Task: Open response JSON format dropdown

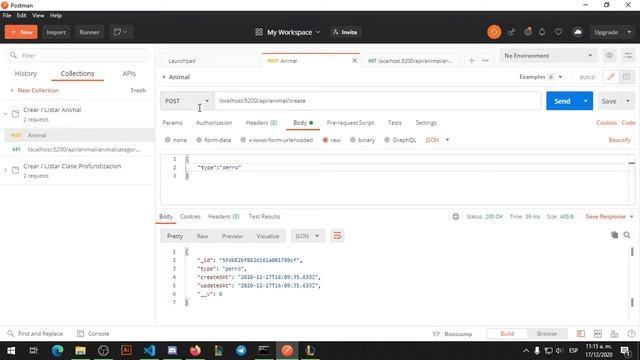Action: click(308, 236)
